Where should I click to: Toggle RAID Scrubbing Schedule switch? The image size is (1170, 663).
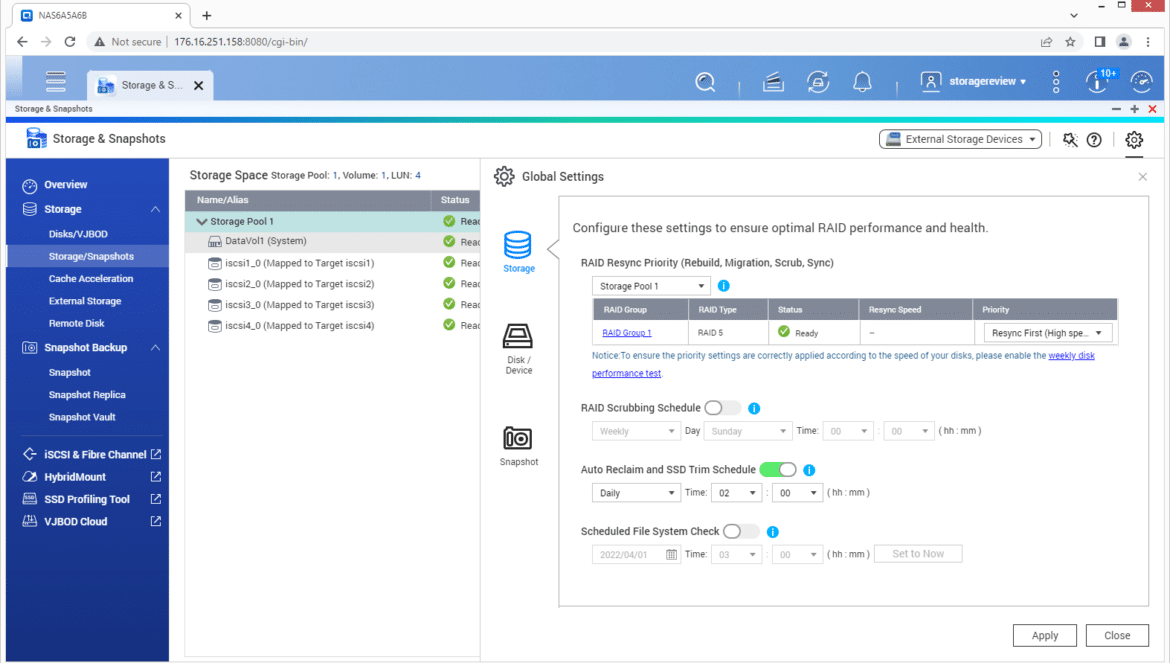click(722, 408)
